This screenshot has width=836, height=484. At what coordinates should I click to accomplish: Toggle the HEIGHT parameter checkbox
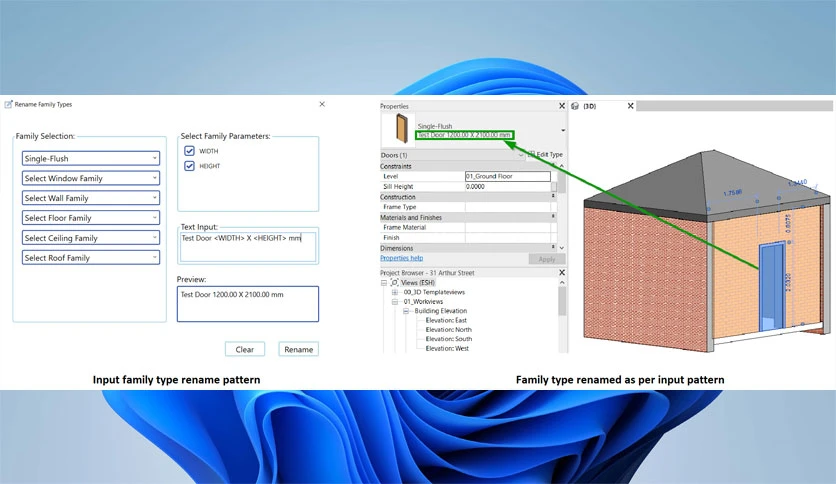pos(189,166)
